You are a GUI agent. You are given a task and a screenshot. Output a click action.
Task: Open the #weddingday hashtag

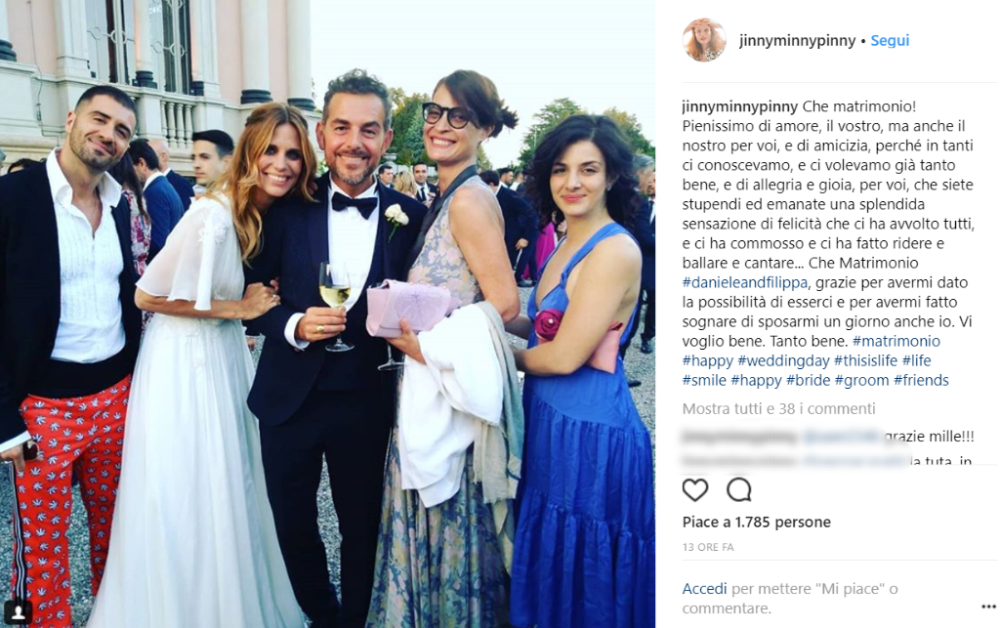783,361
